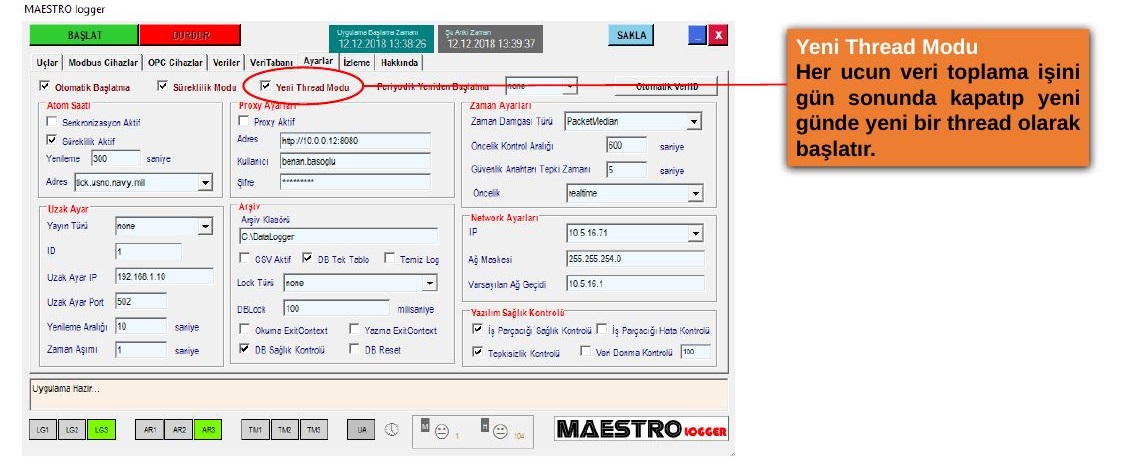This screenshot has width=1134, height=469.
Task: Click the TM3 status indicator
Action: [313, 430]
